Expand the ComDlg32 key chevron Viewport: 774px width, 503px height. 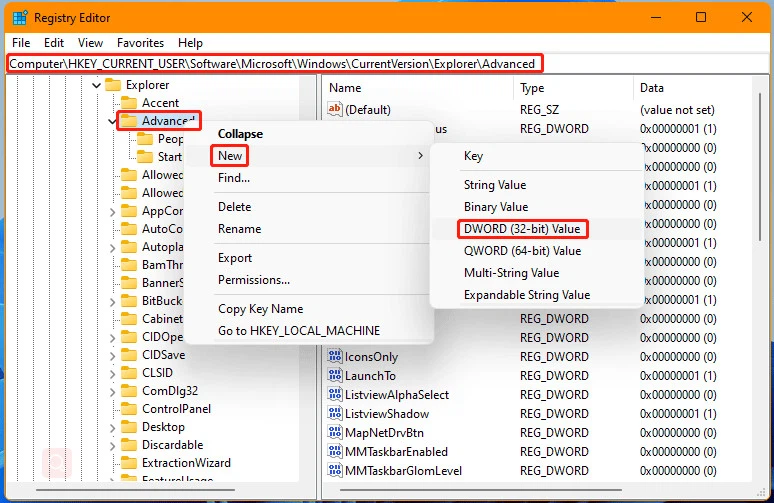[113, 391]
